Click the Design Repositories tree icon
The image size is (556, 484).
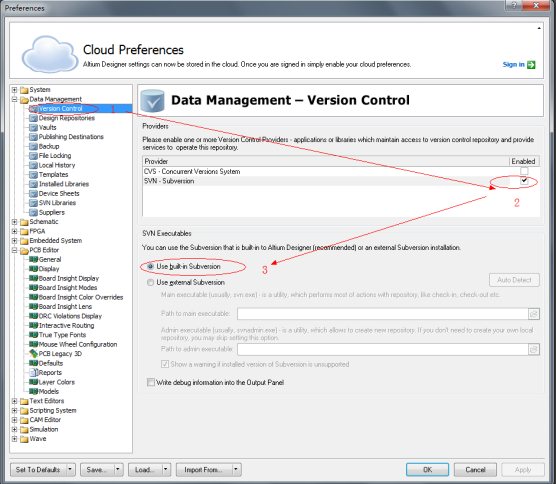[33, 118]
